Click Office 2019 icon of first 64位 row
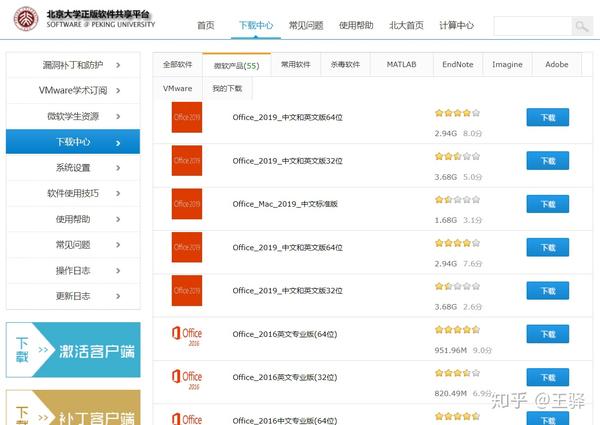 187,117
